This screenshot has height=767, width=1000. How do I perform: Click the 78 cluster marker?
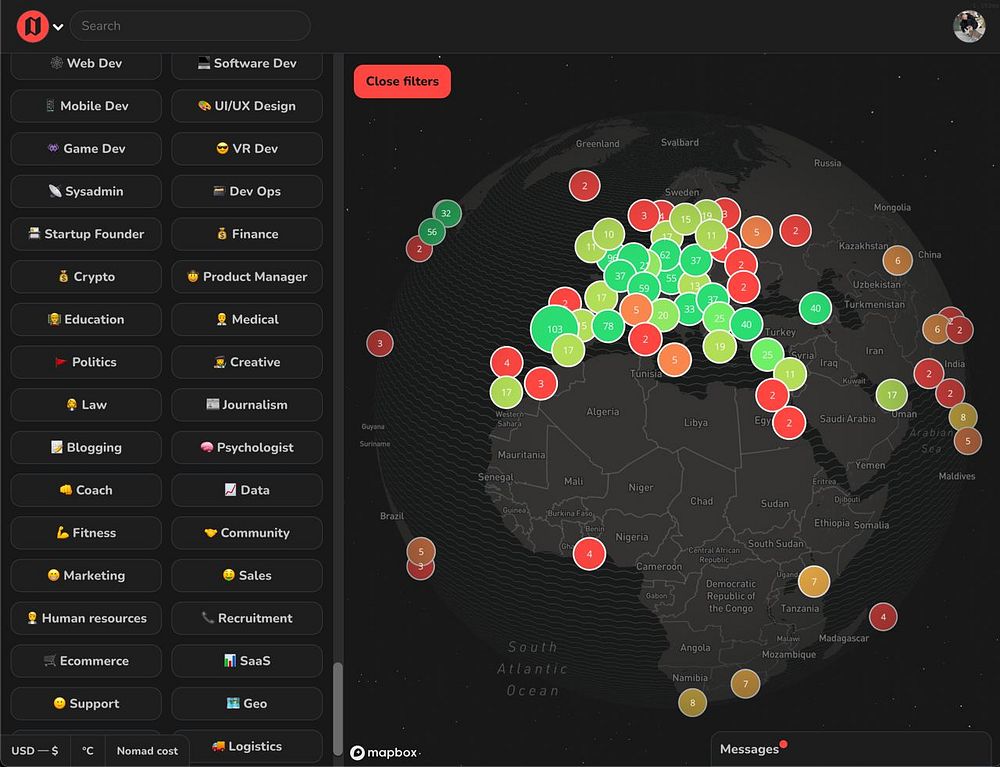pyautogui.click(x=608, y=326)
